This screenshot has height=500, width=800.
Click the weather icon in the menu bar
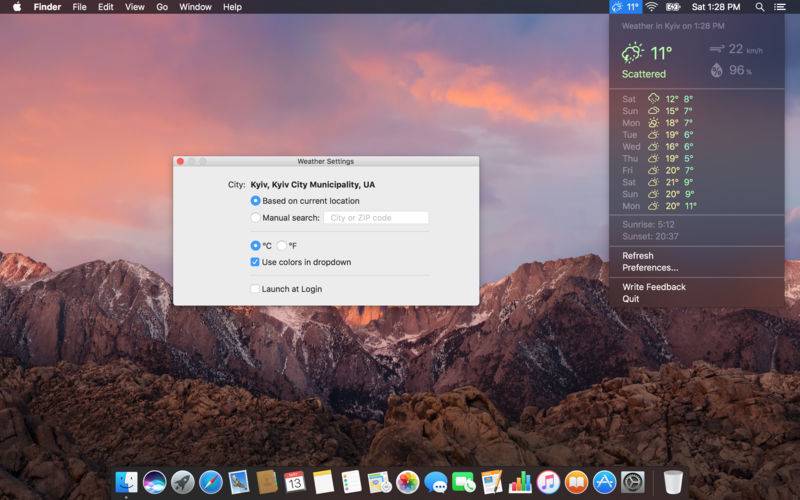pos(624,7)
